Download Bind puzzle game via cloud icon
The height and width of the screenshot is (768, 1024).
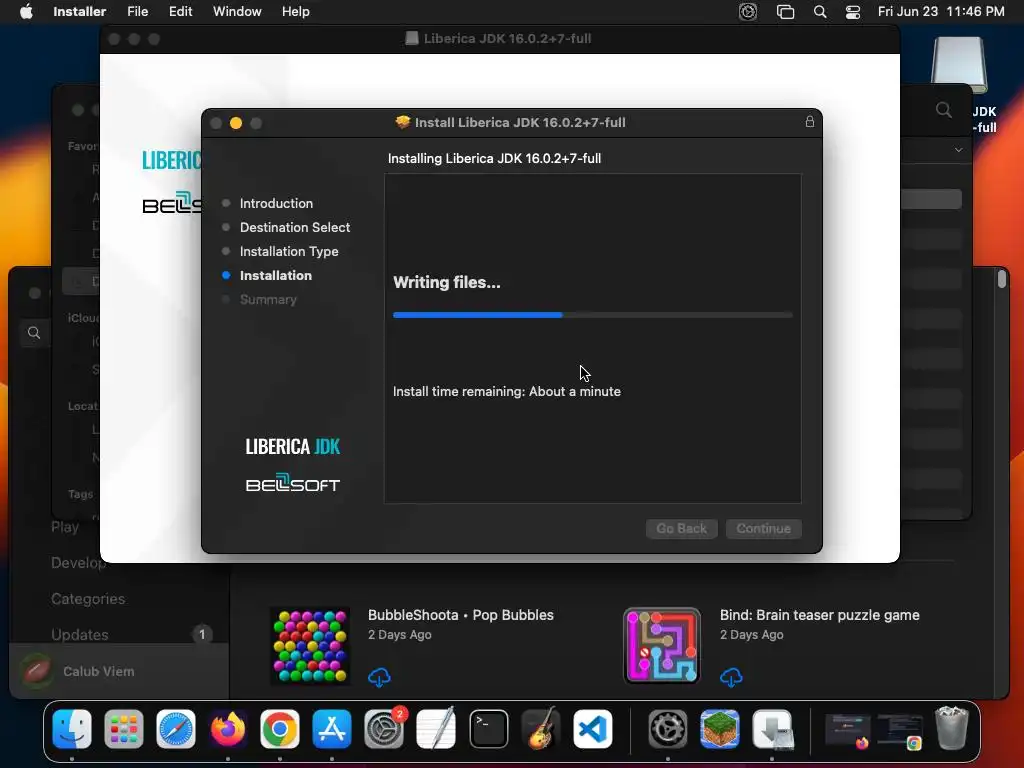click(731, 677)
